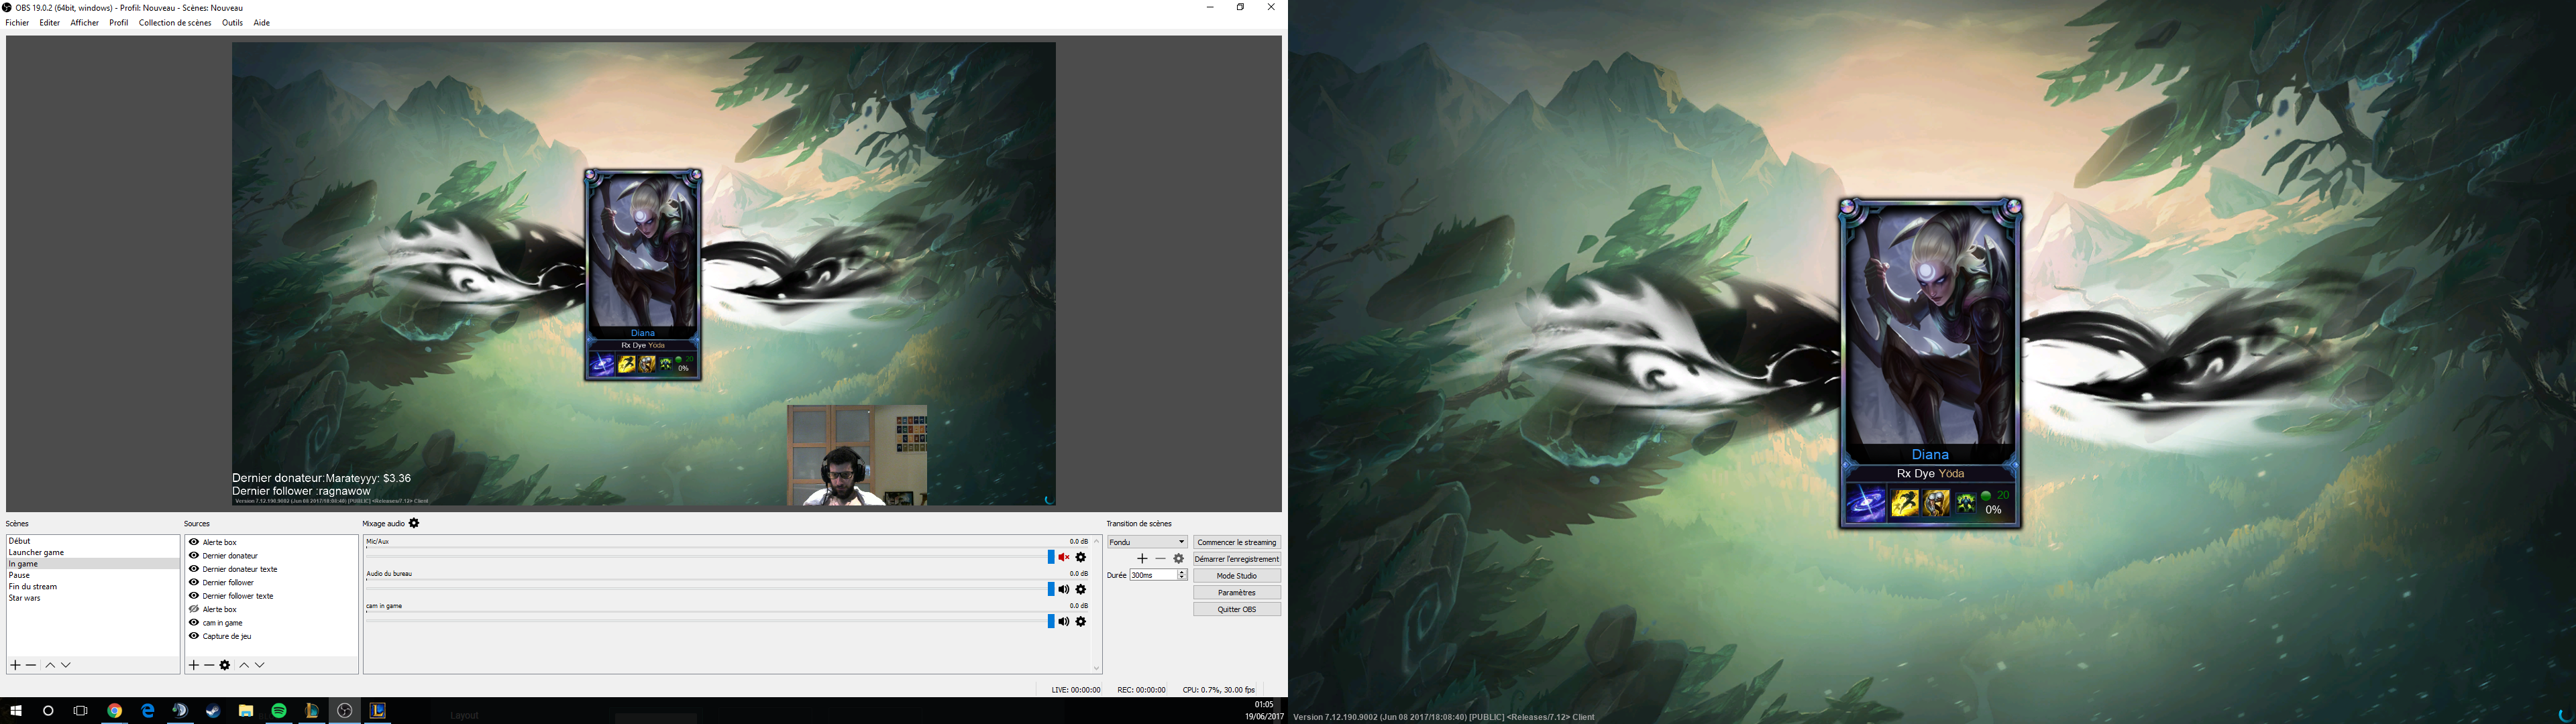This screenshot has width=2576, height=724.
Task: Move selected scene up
Action: [50, 665]
